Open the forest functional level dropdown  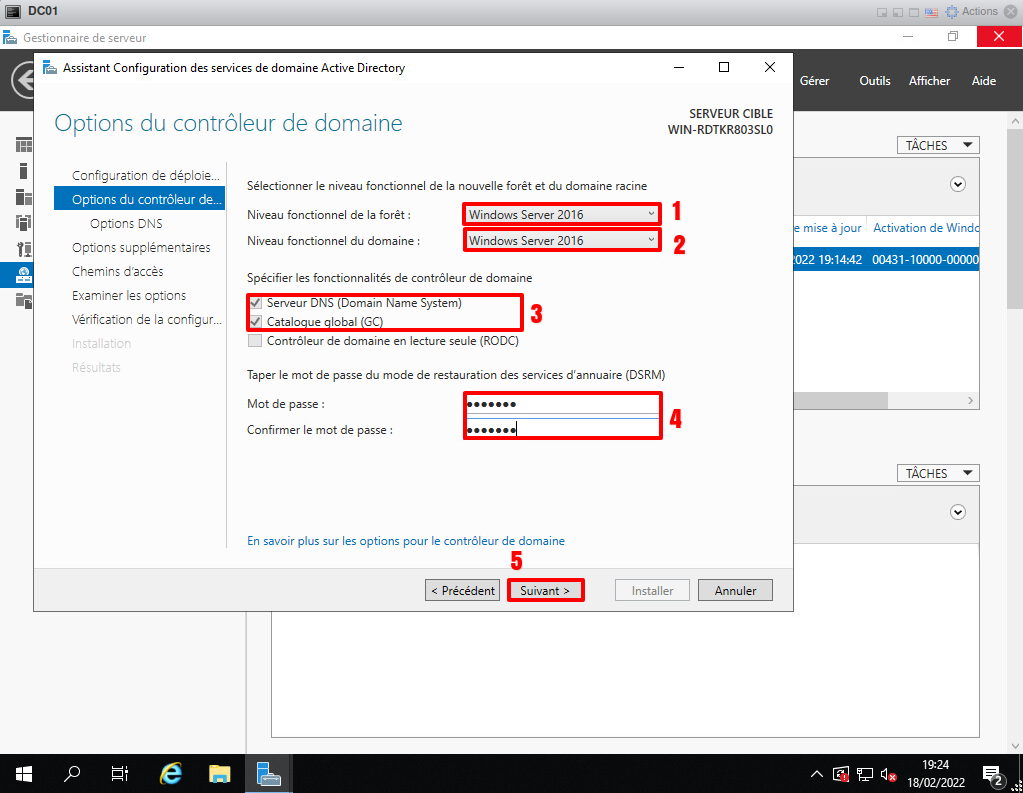[x=561, y=214]
